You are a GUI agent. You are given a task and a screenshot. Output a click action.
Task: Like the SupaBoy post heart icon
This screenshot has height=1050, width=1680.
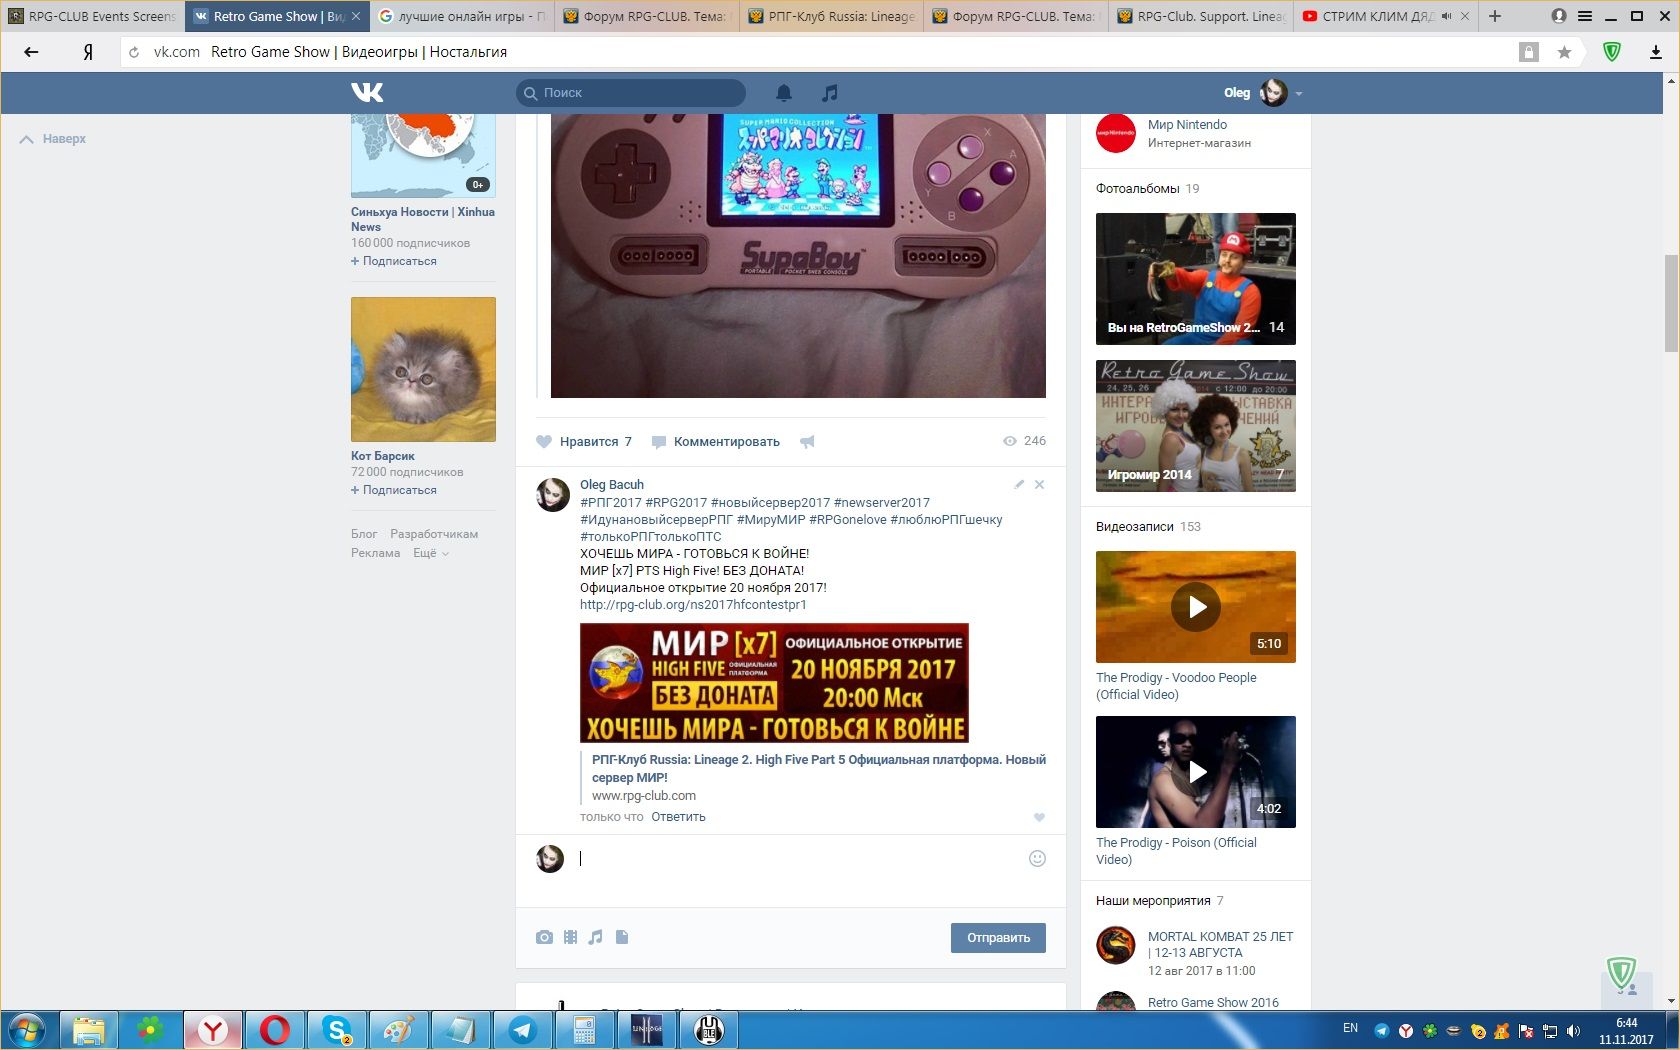[x=544, y=441]
